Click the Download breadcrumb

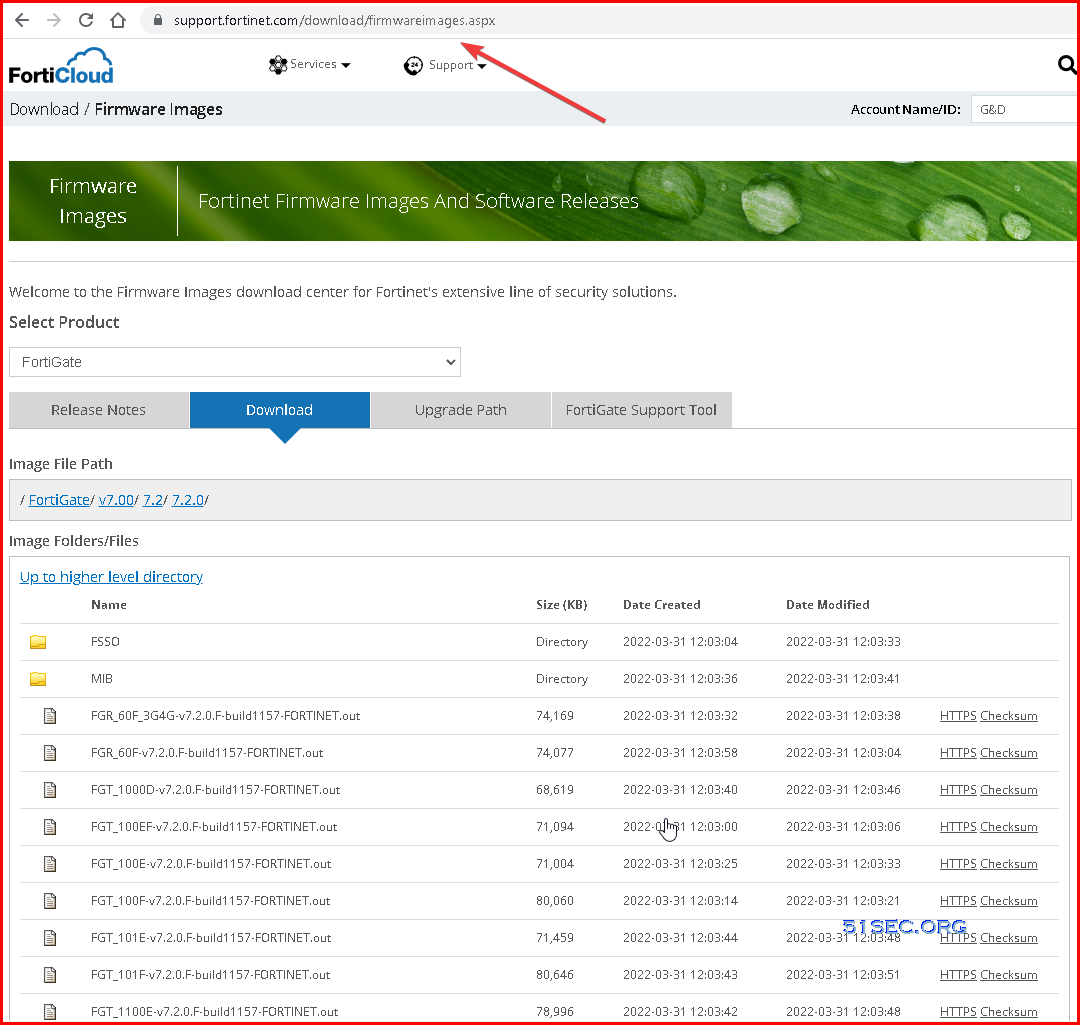coord(44,110)
